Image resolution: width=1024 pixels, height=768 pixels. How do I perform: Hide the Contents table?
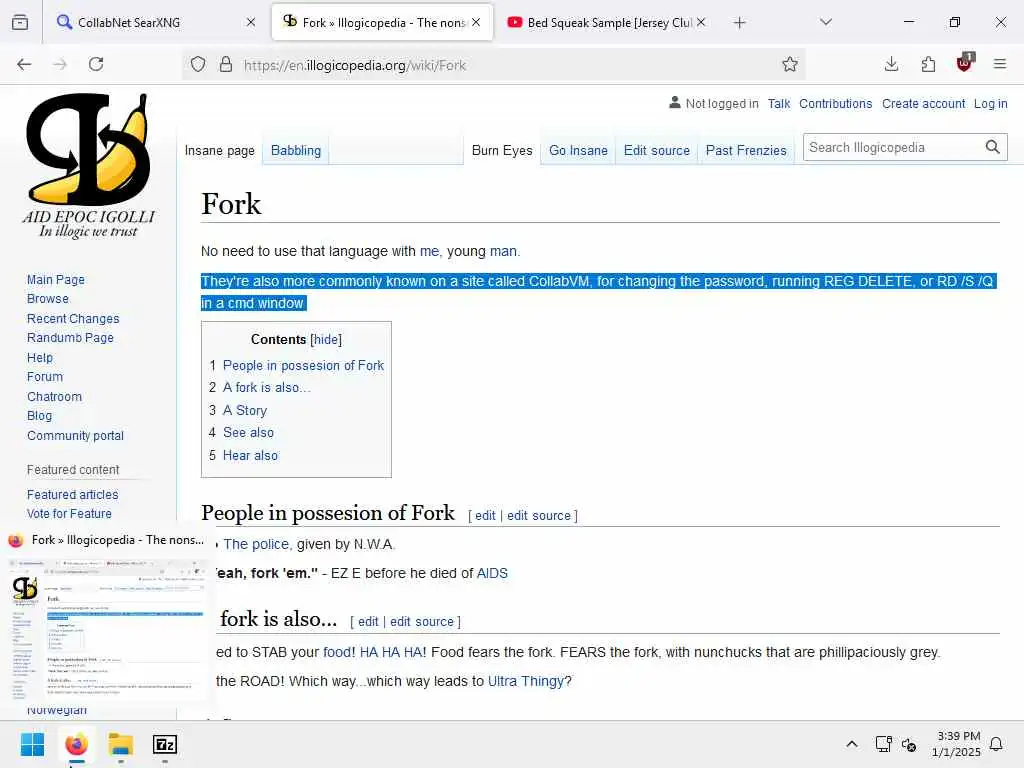pyautogui.click(x=326, y=340)
